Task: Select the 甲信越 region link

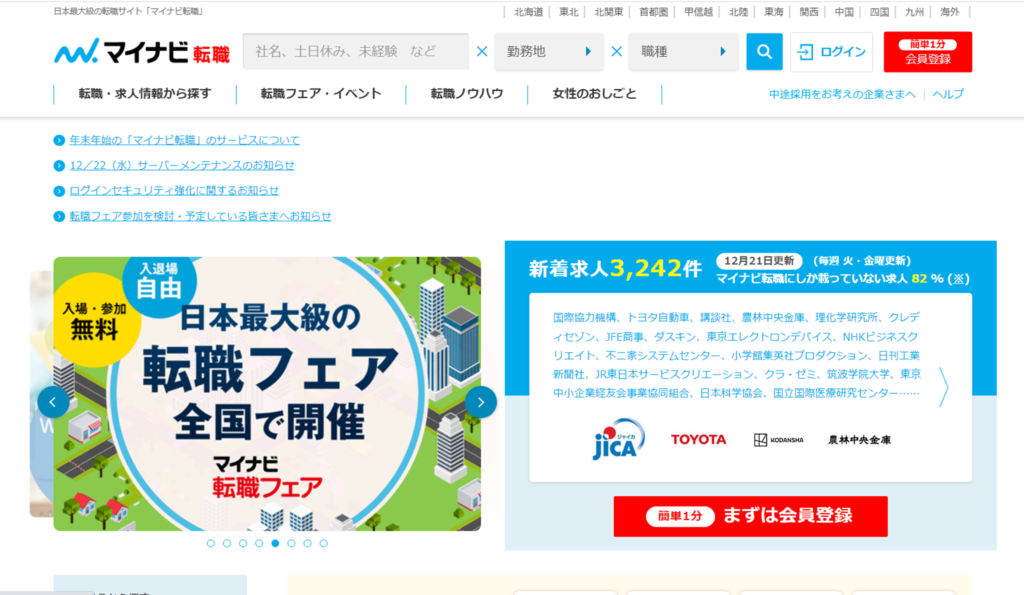Action: coord(699,12)
